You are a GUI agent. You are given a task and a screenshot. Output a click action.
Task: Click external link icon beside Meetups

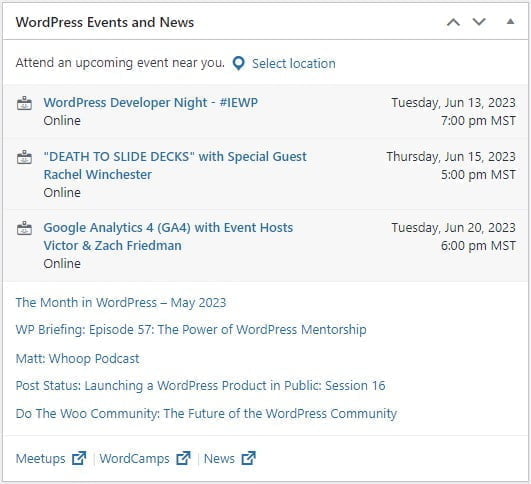[x=79, y=458]
